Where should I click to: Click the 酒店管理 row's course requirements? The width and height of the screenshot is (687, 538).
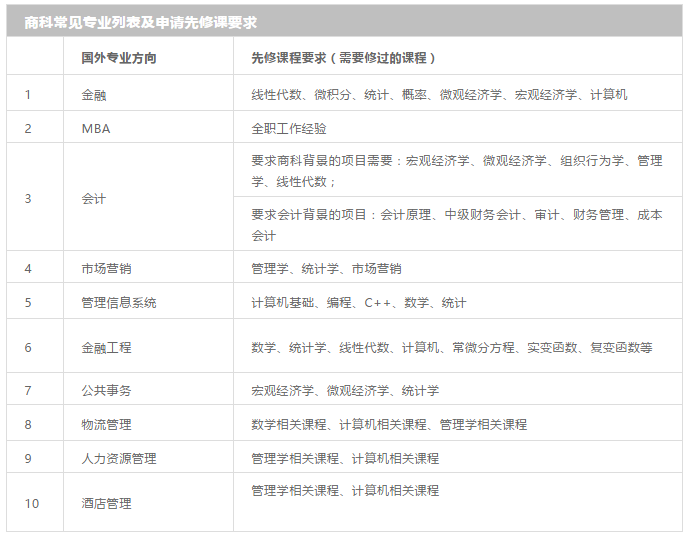[345, 490]
